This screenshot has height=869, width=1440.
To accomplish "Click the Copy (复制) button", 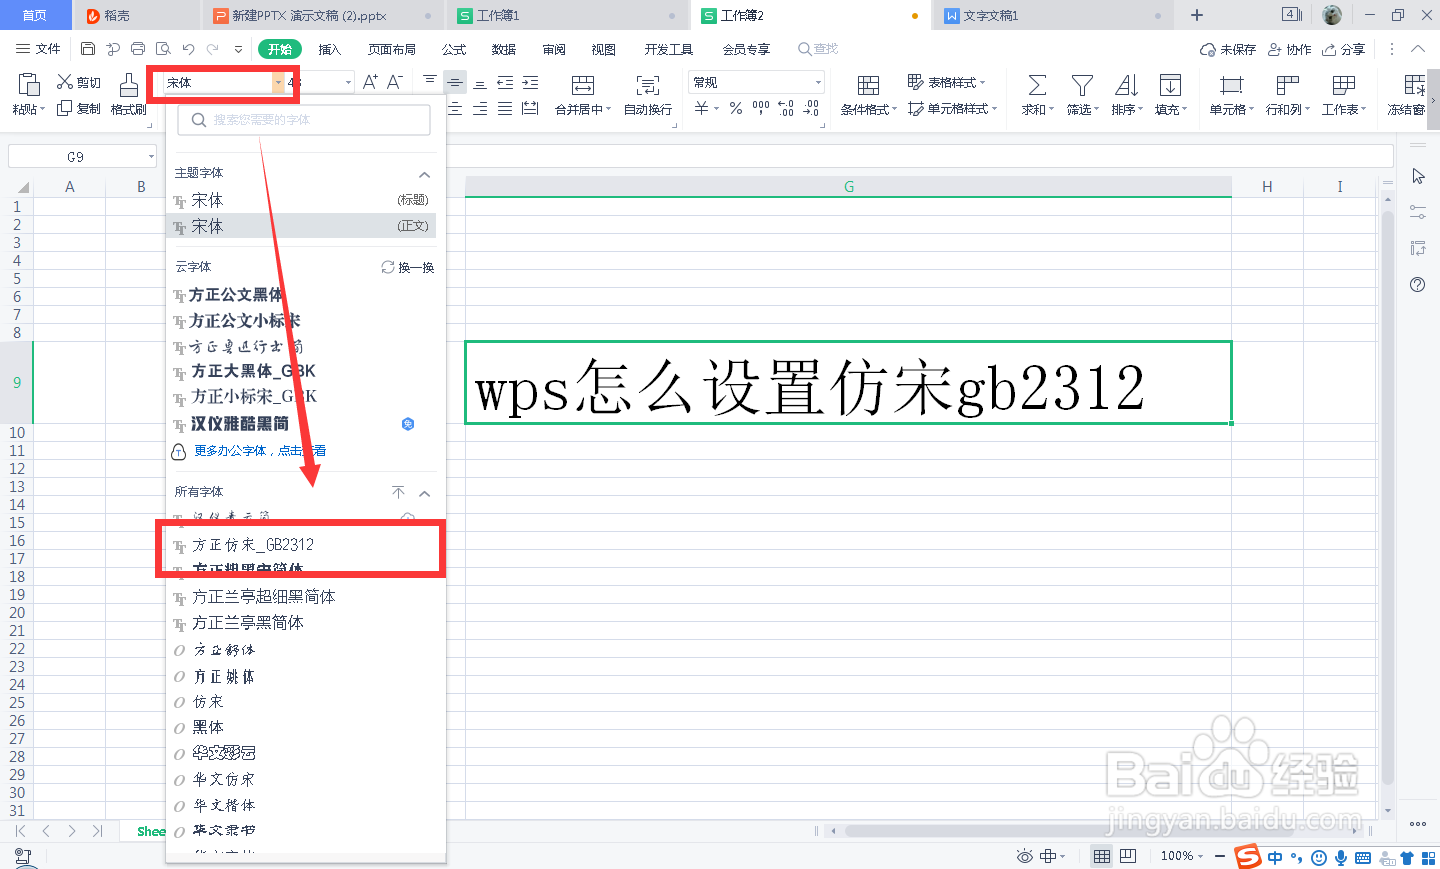I will 79,108.
